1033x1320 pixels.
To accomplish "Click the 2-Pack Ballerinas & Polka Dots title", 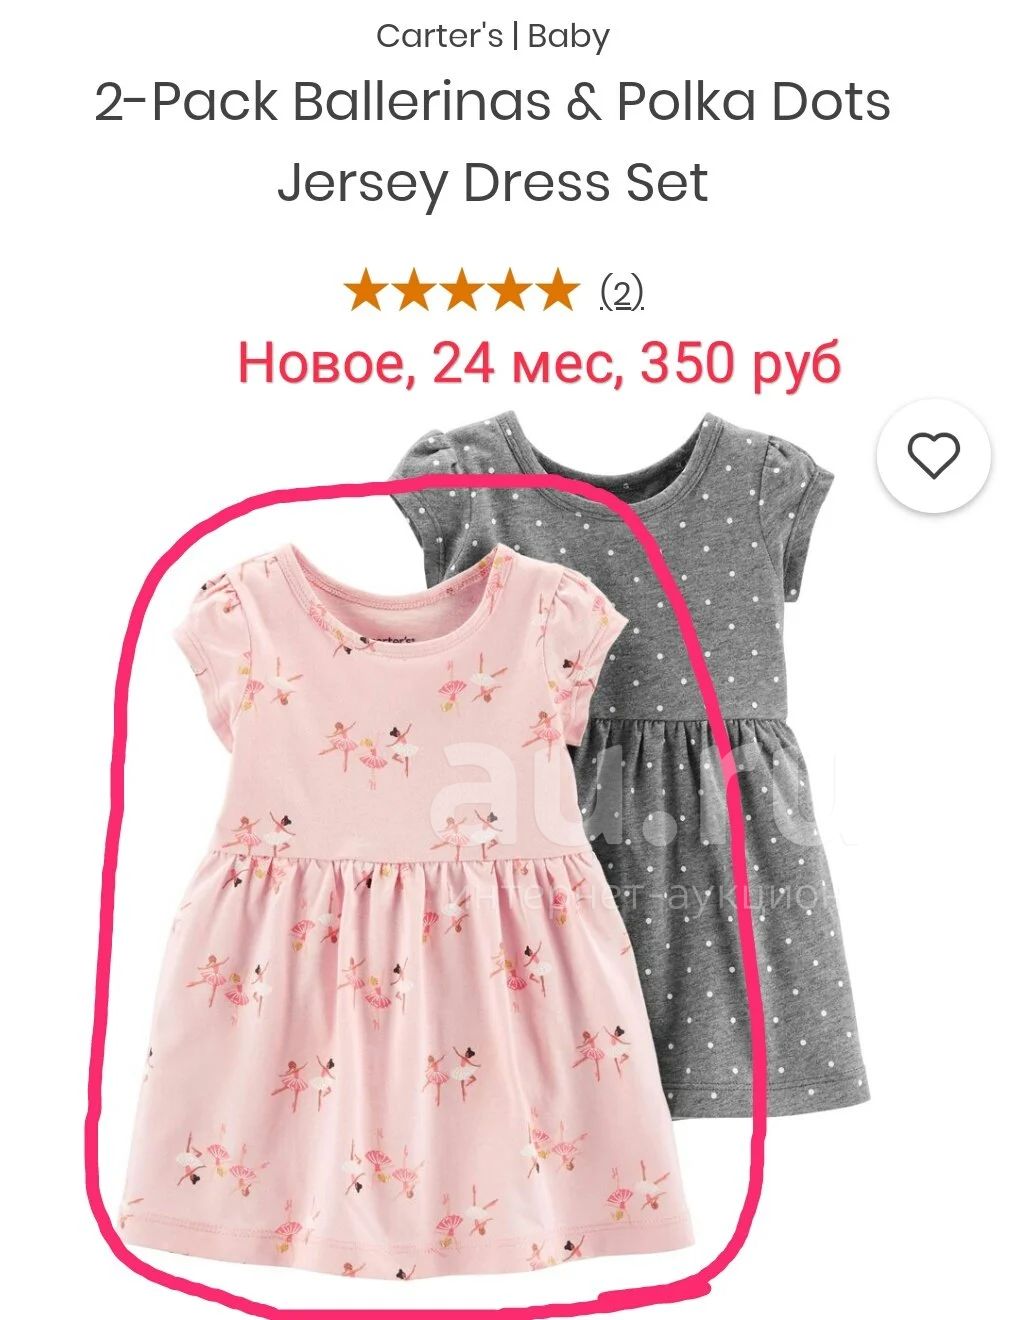I will click(x=493, y=102).
